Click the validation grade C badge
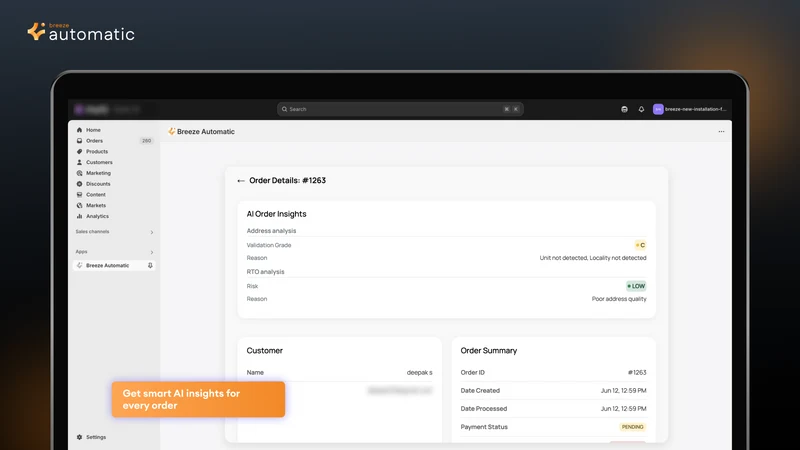Image resolution: width=800 pixels, height=450 pixels. (x=640, y=245)
